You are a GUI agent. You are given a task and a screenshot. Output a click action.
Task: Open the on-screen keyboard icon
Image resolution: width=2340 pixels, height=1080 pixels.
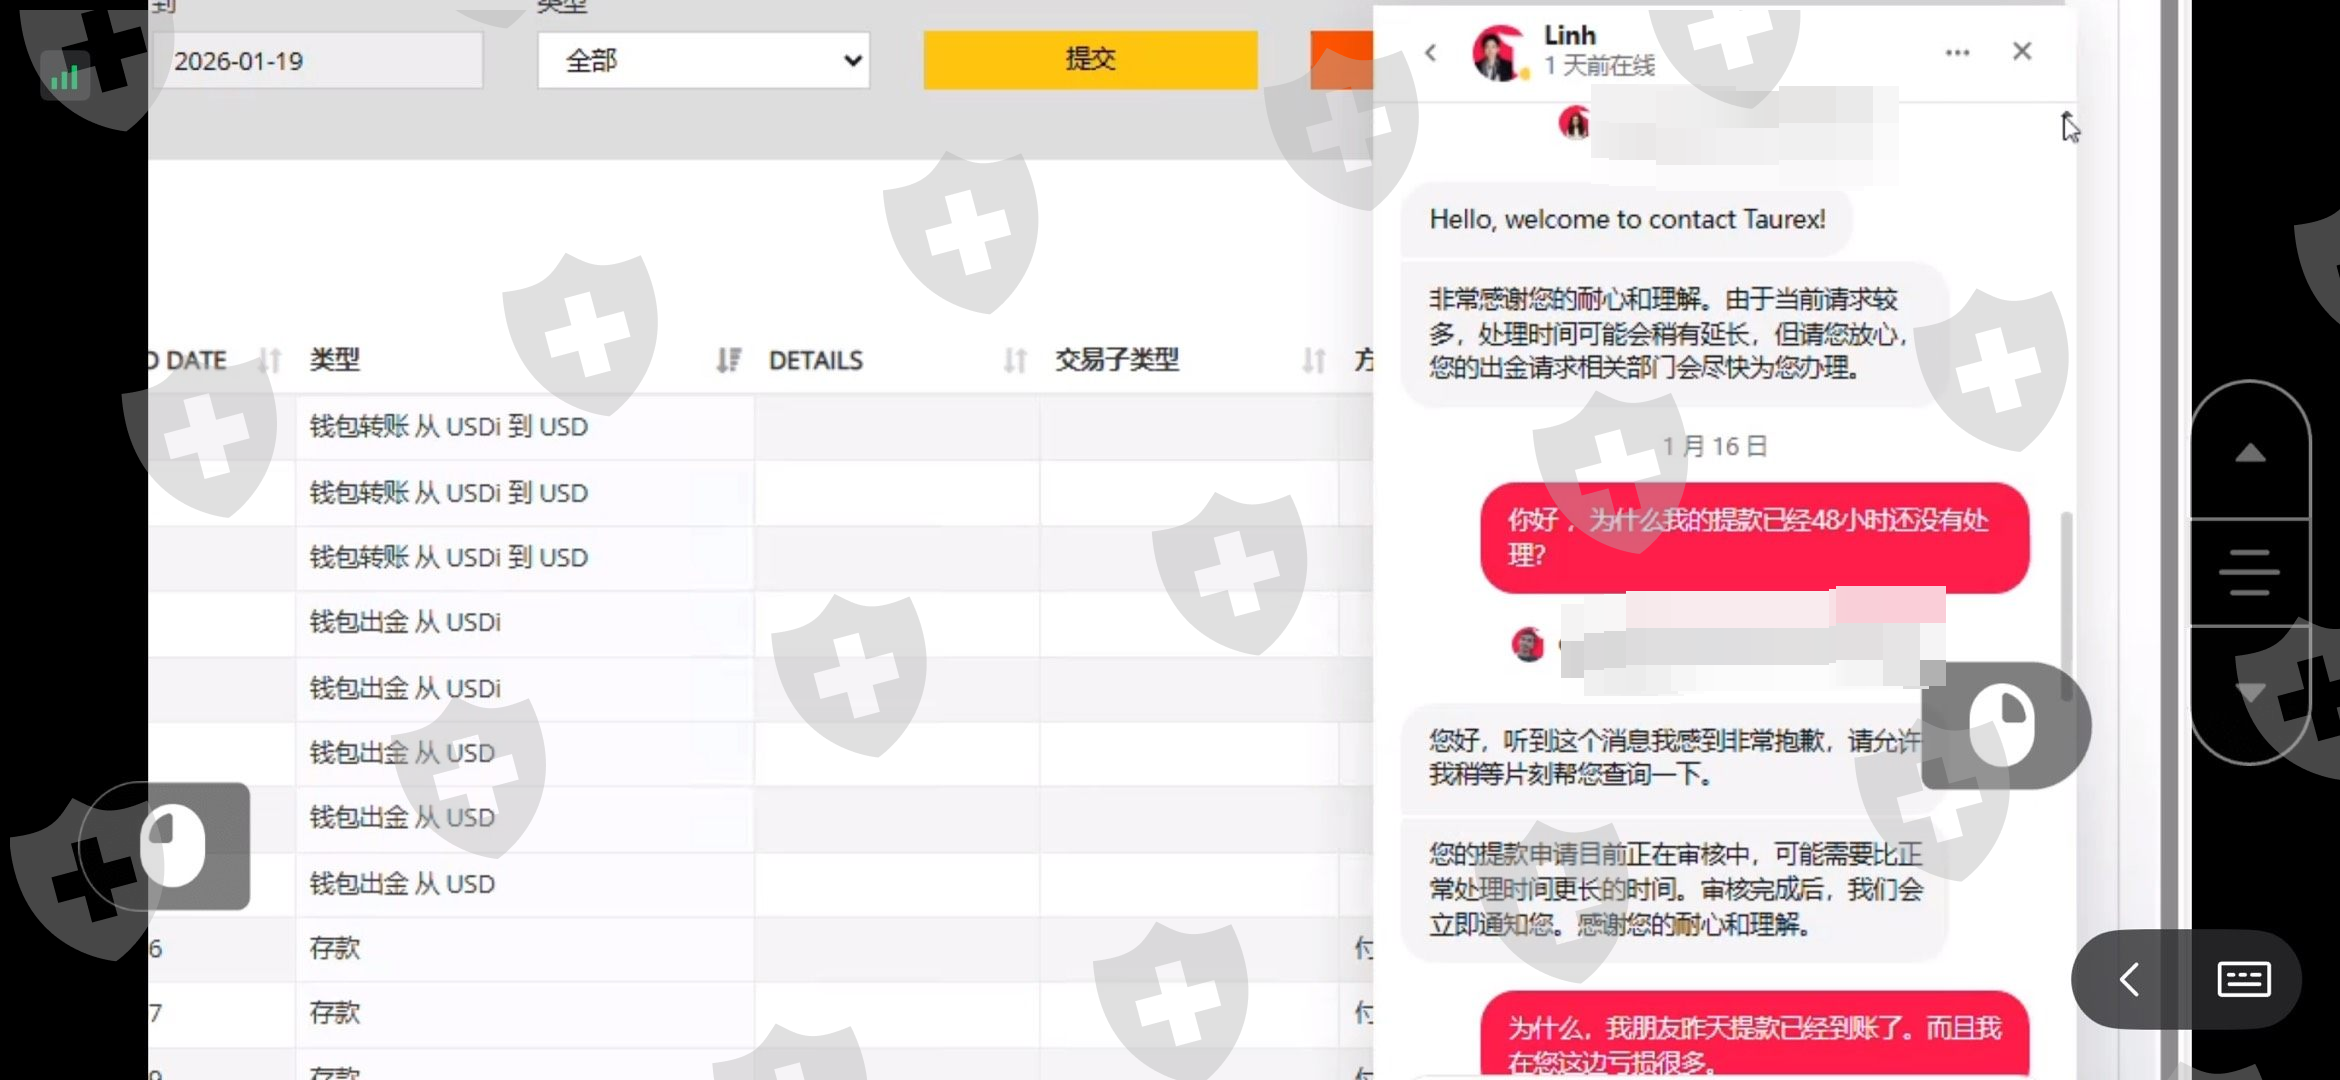2243,979
